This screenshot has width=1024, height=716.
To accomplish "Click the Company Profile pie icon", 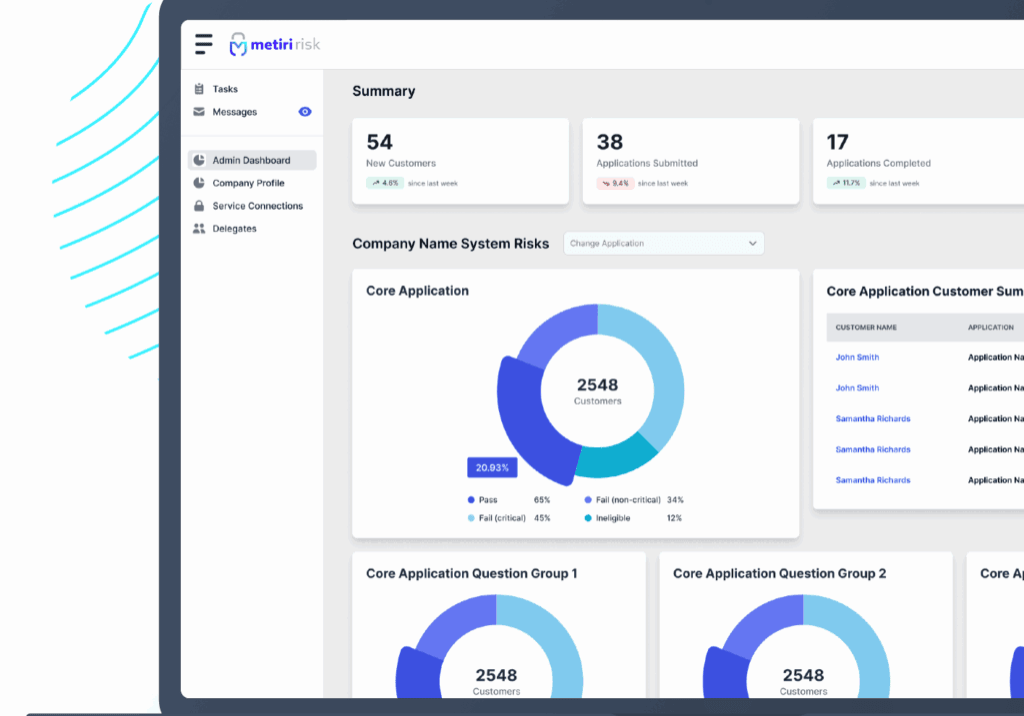I will point(199,183).
